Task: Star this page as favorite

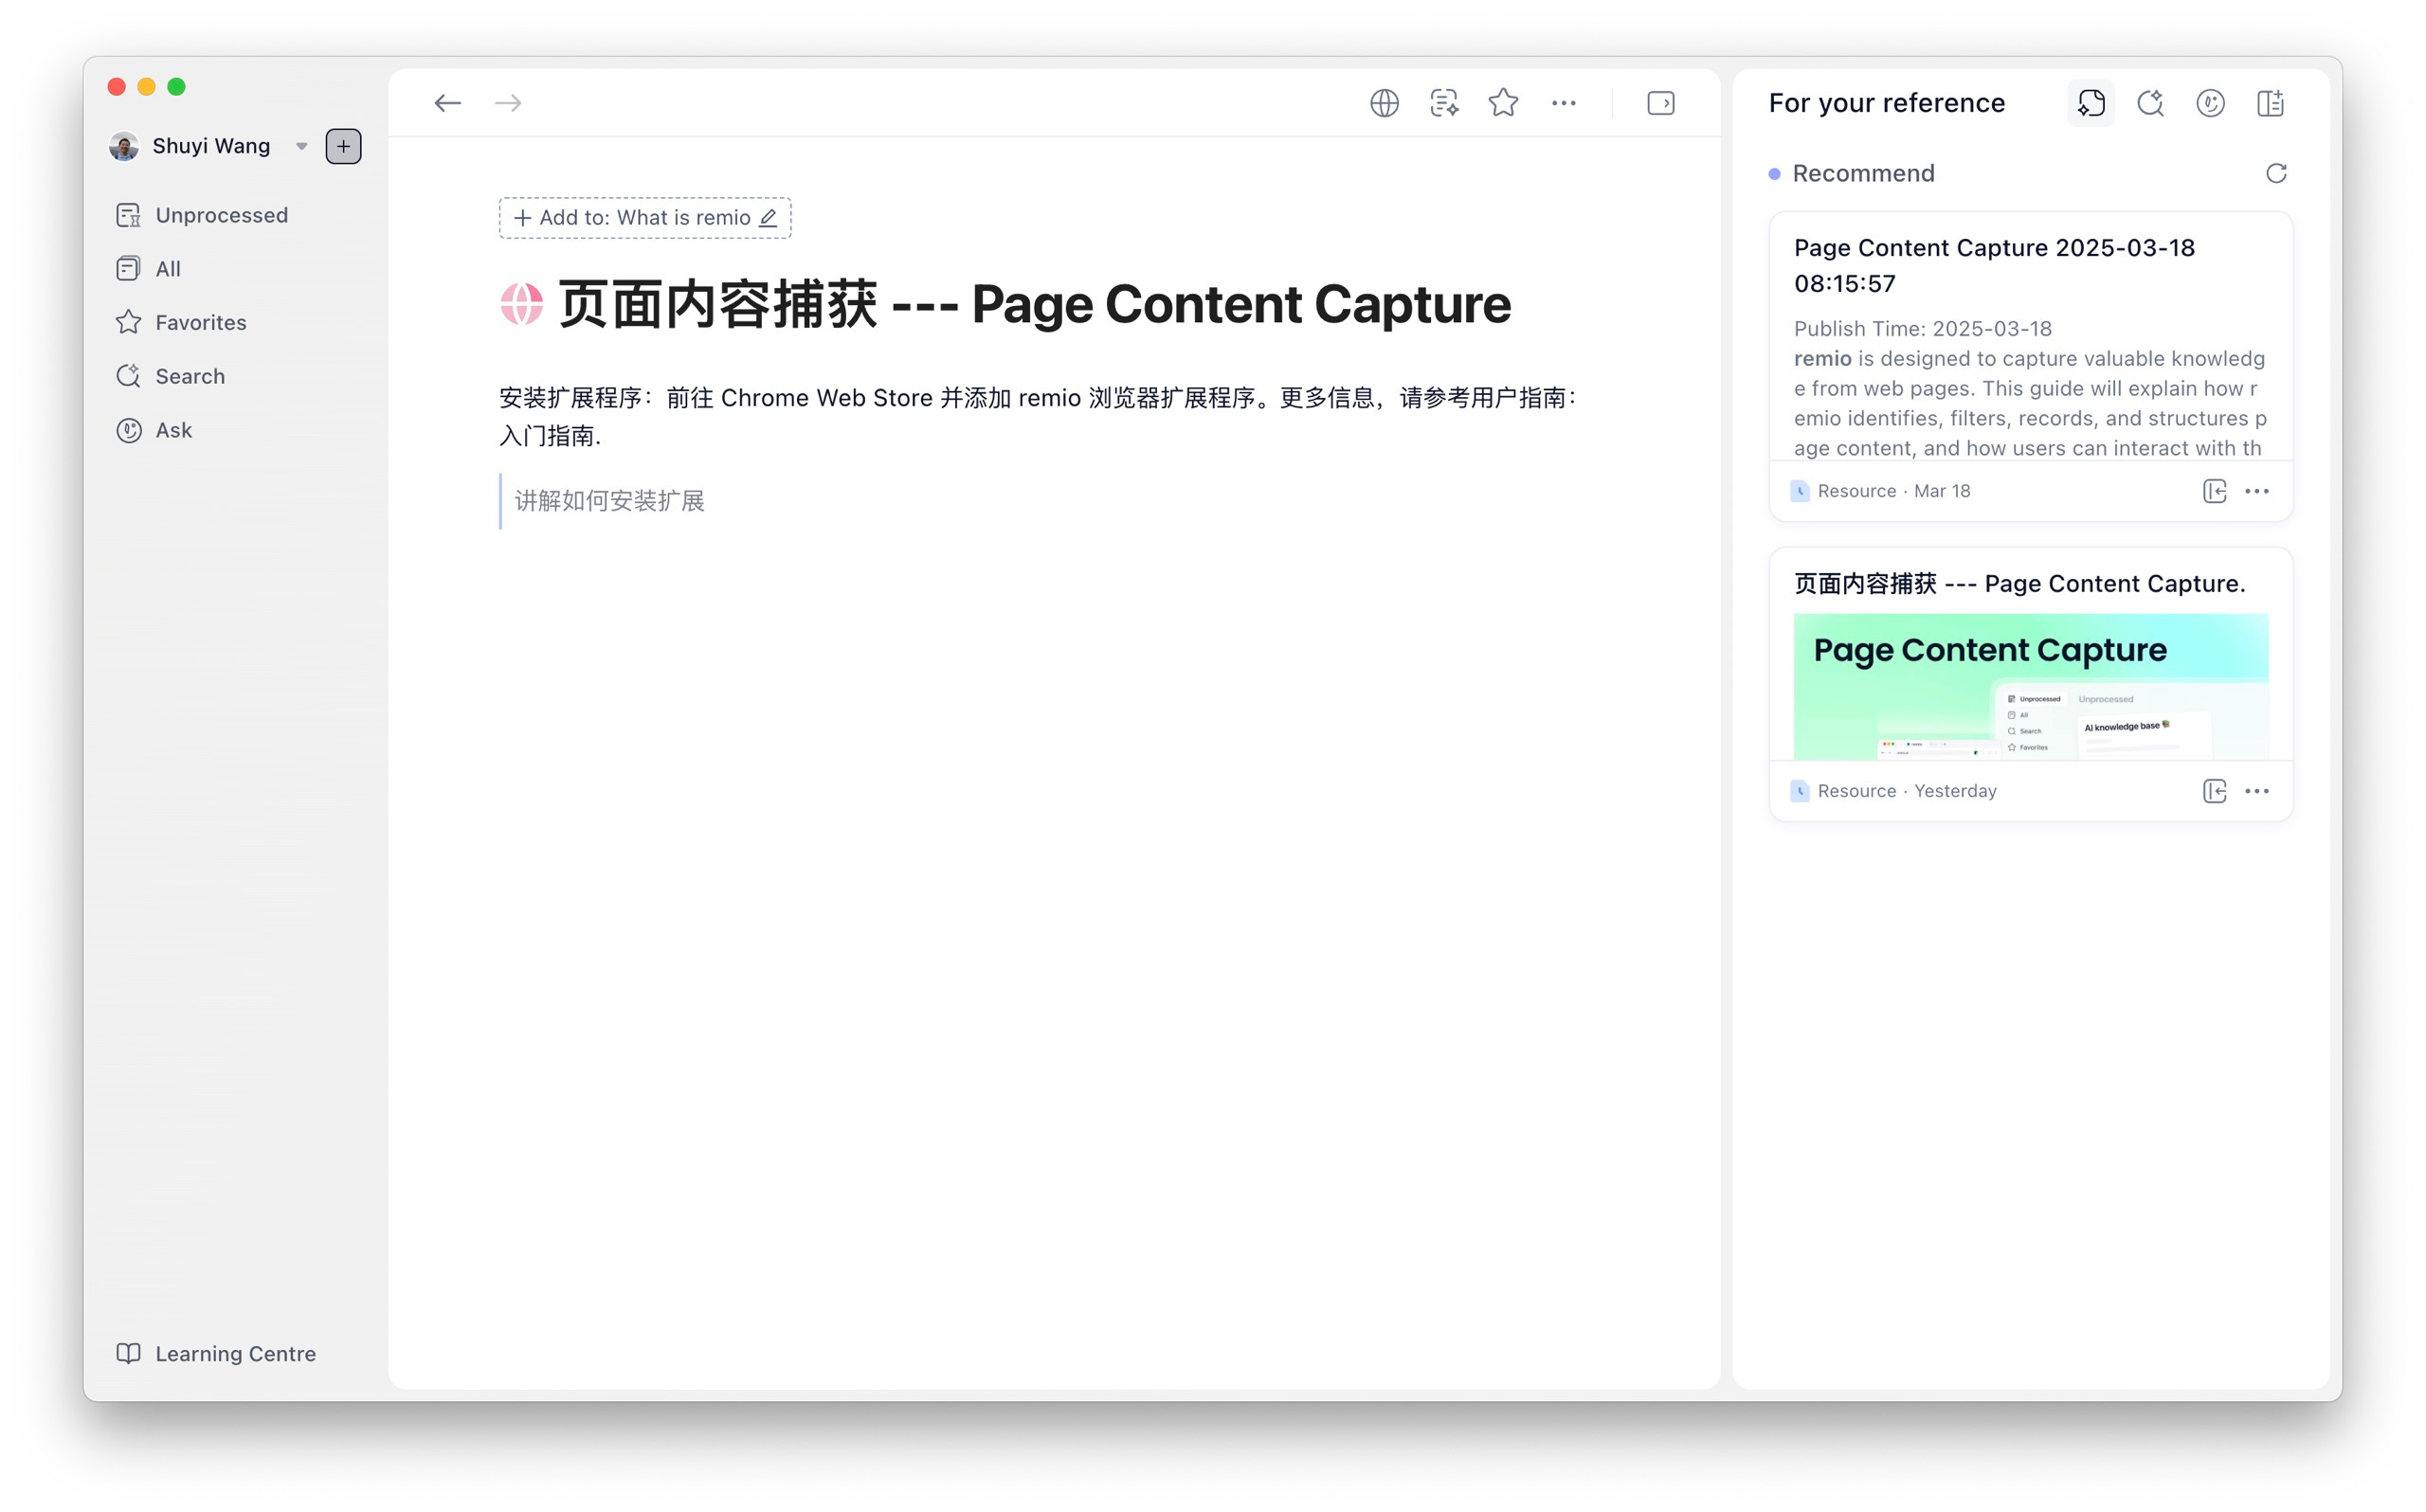Action: click(x=1503, y=103)
